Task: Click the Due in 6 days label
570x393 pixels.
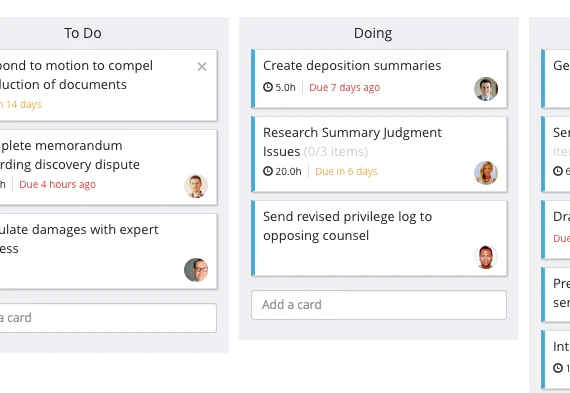Action: [346, 172]
